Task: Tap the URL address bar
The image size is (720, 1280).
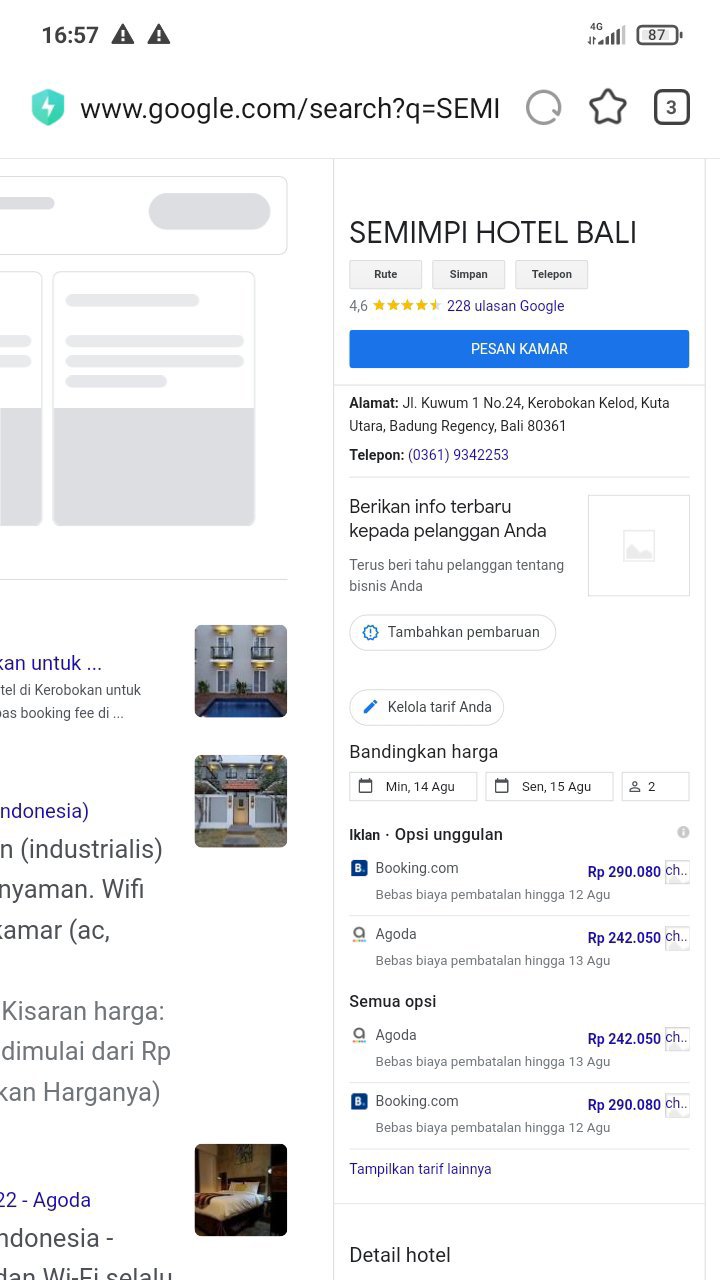Action: pyautogui.click(x=290, y=108)
